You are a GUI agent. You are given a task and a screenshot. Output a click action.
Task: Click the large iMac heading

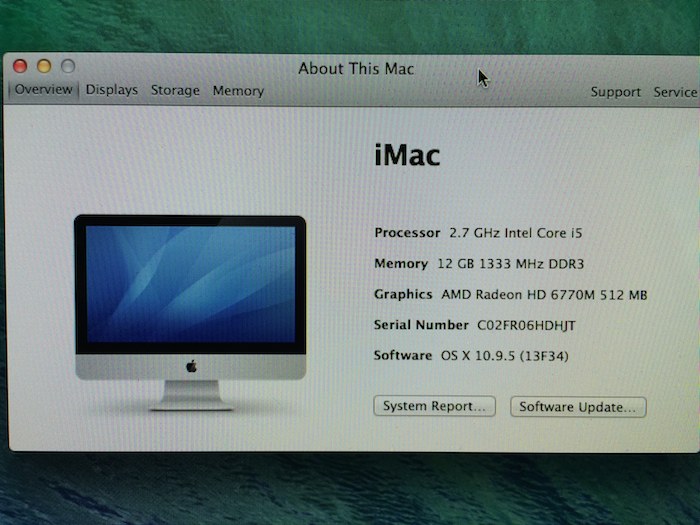407,156
